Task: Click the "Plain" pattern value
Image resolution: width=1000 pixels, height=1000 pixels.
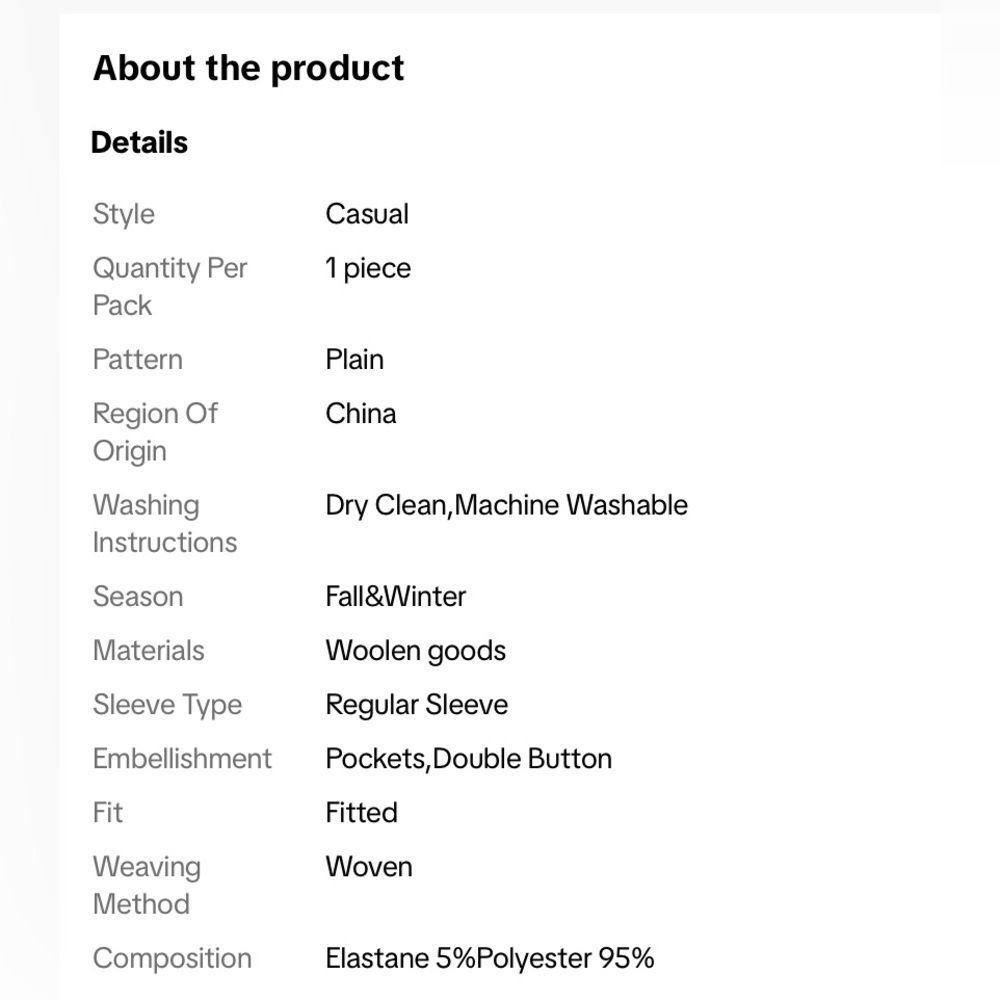Action: click(x=354, y=360)
